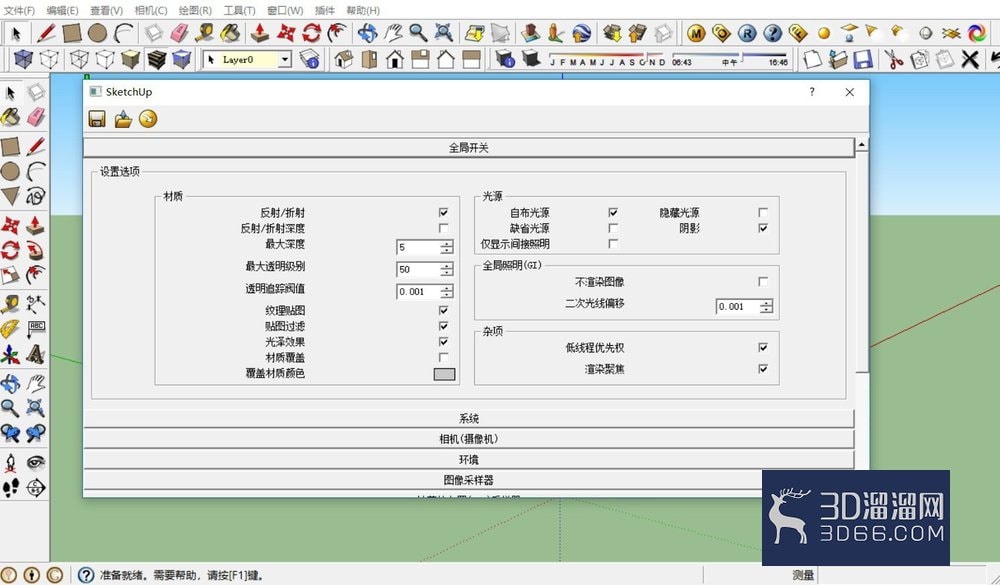The height and width of the screenshot is (585, 1000).
Task: Switch to Iso view house icon
Action: tap(344, 59)
